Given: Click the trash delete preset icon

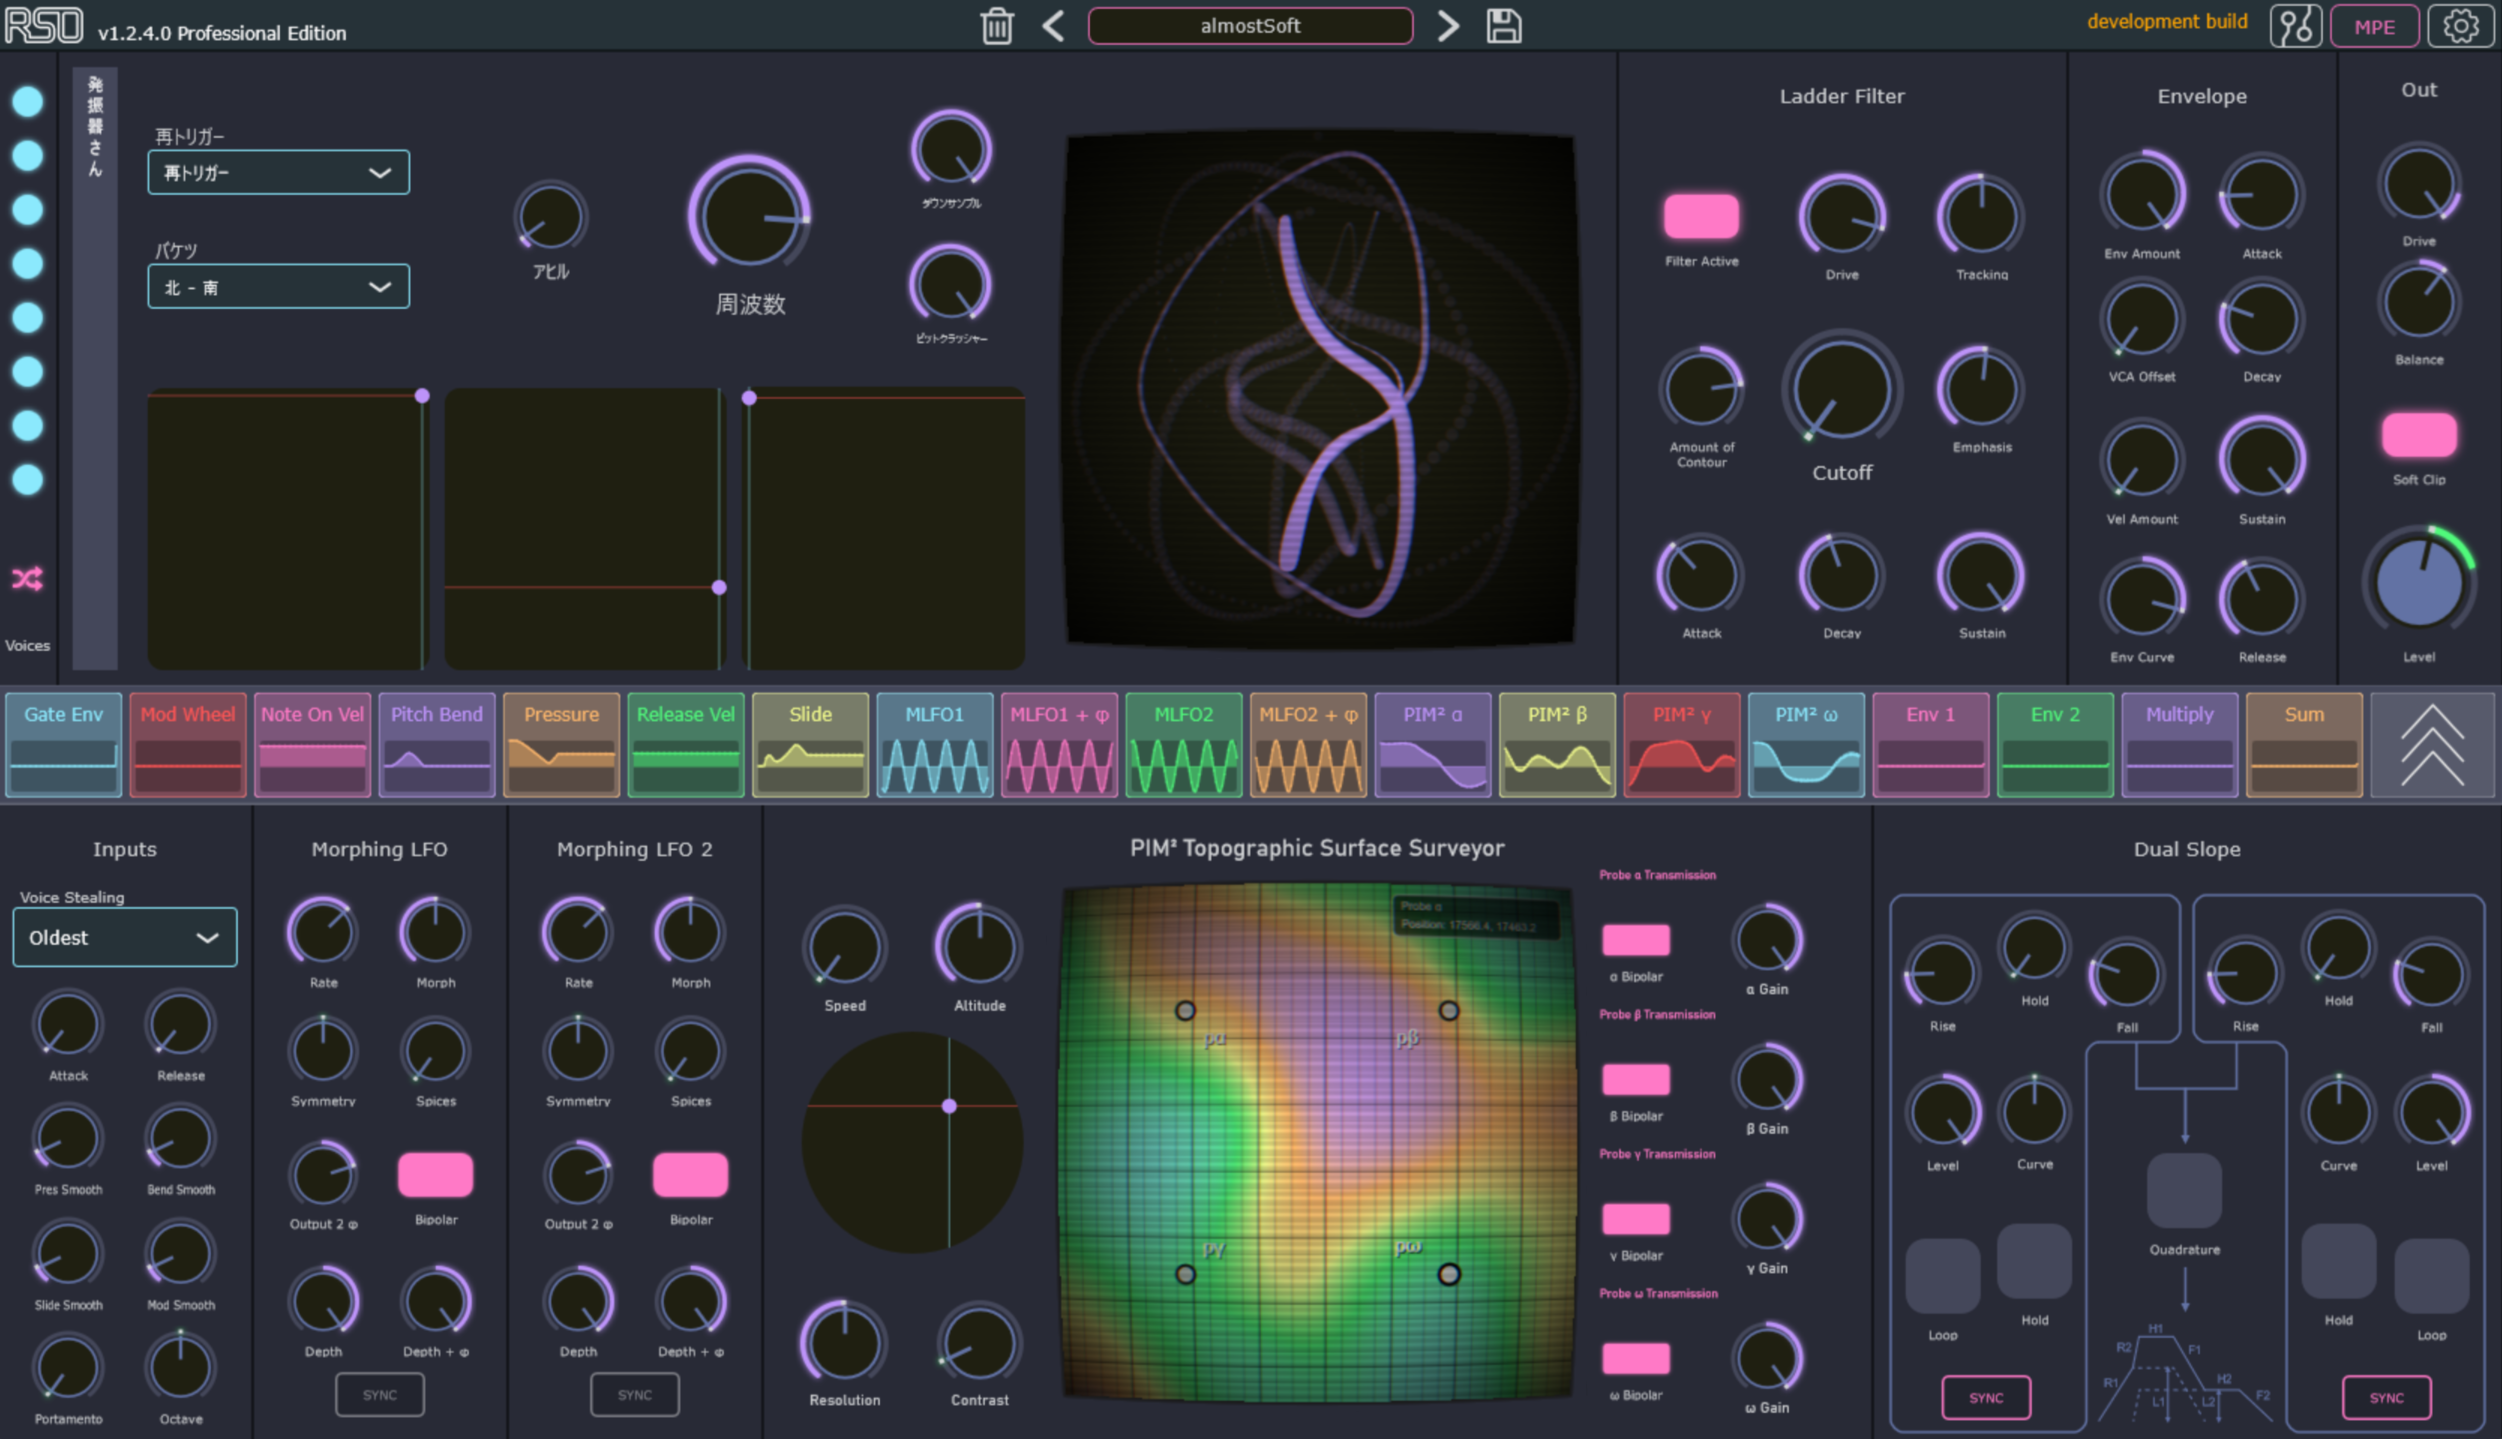Looking at the screenshot, I should click(996, 26).
